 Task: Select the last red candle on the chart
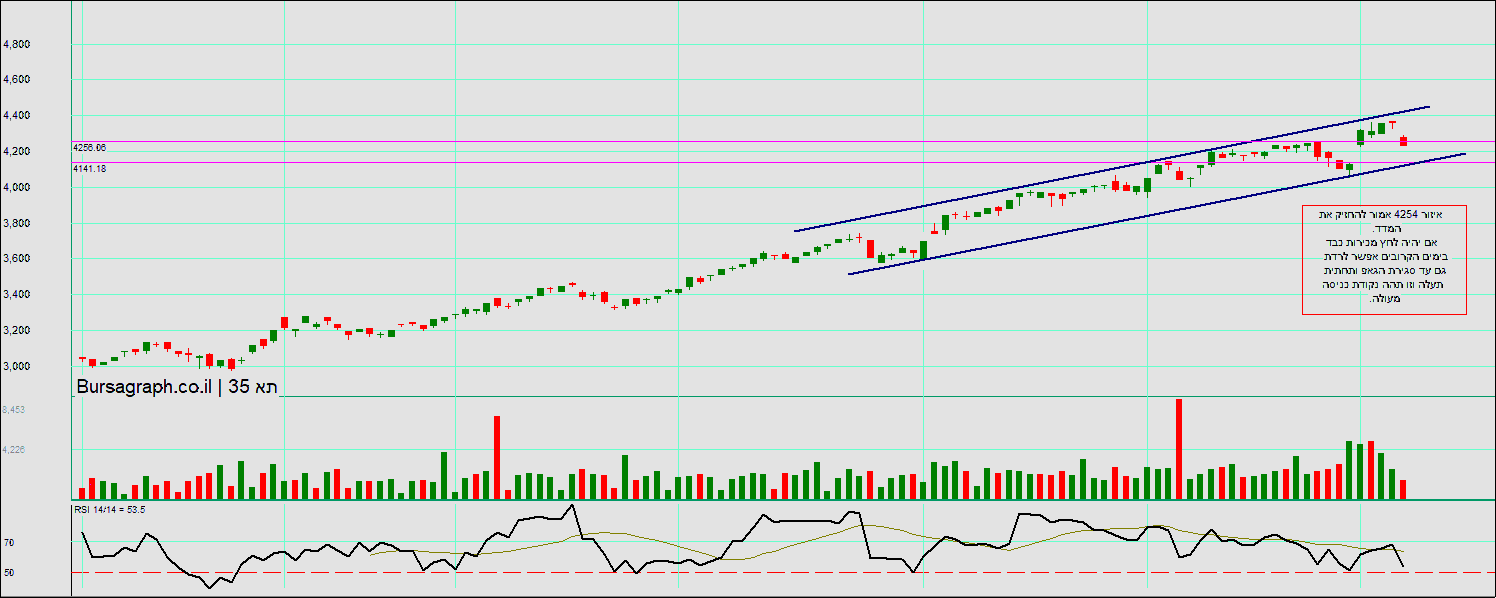pyautogui.click(x=1403, y=141)
